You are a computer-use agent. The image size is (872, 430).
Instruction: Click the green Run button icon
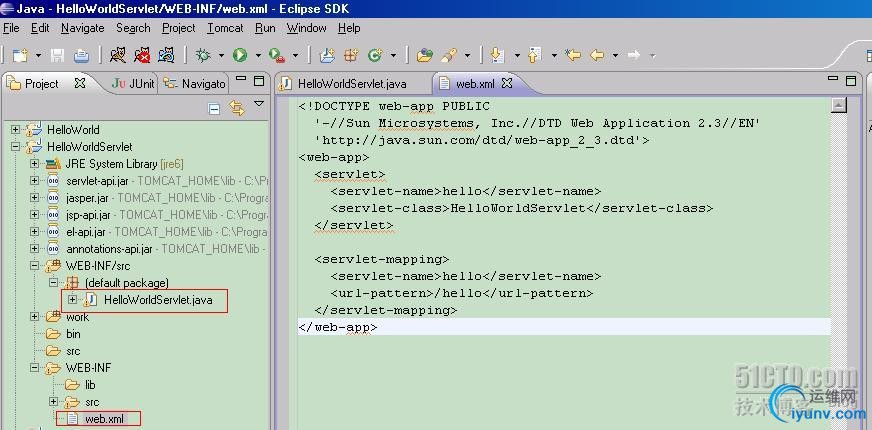[240, 55]
